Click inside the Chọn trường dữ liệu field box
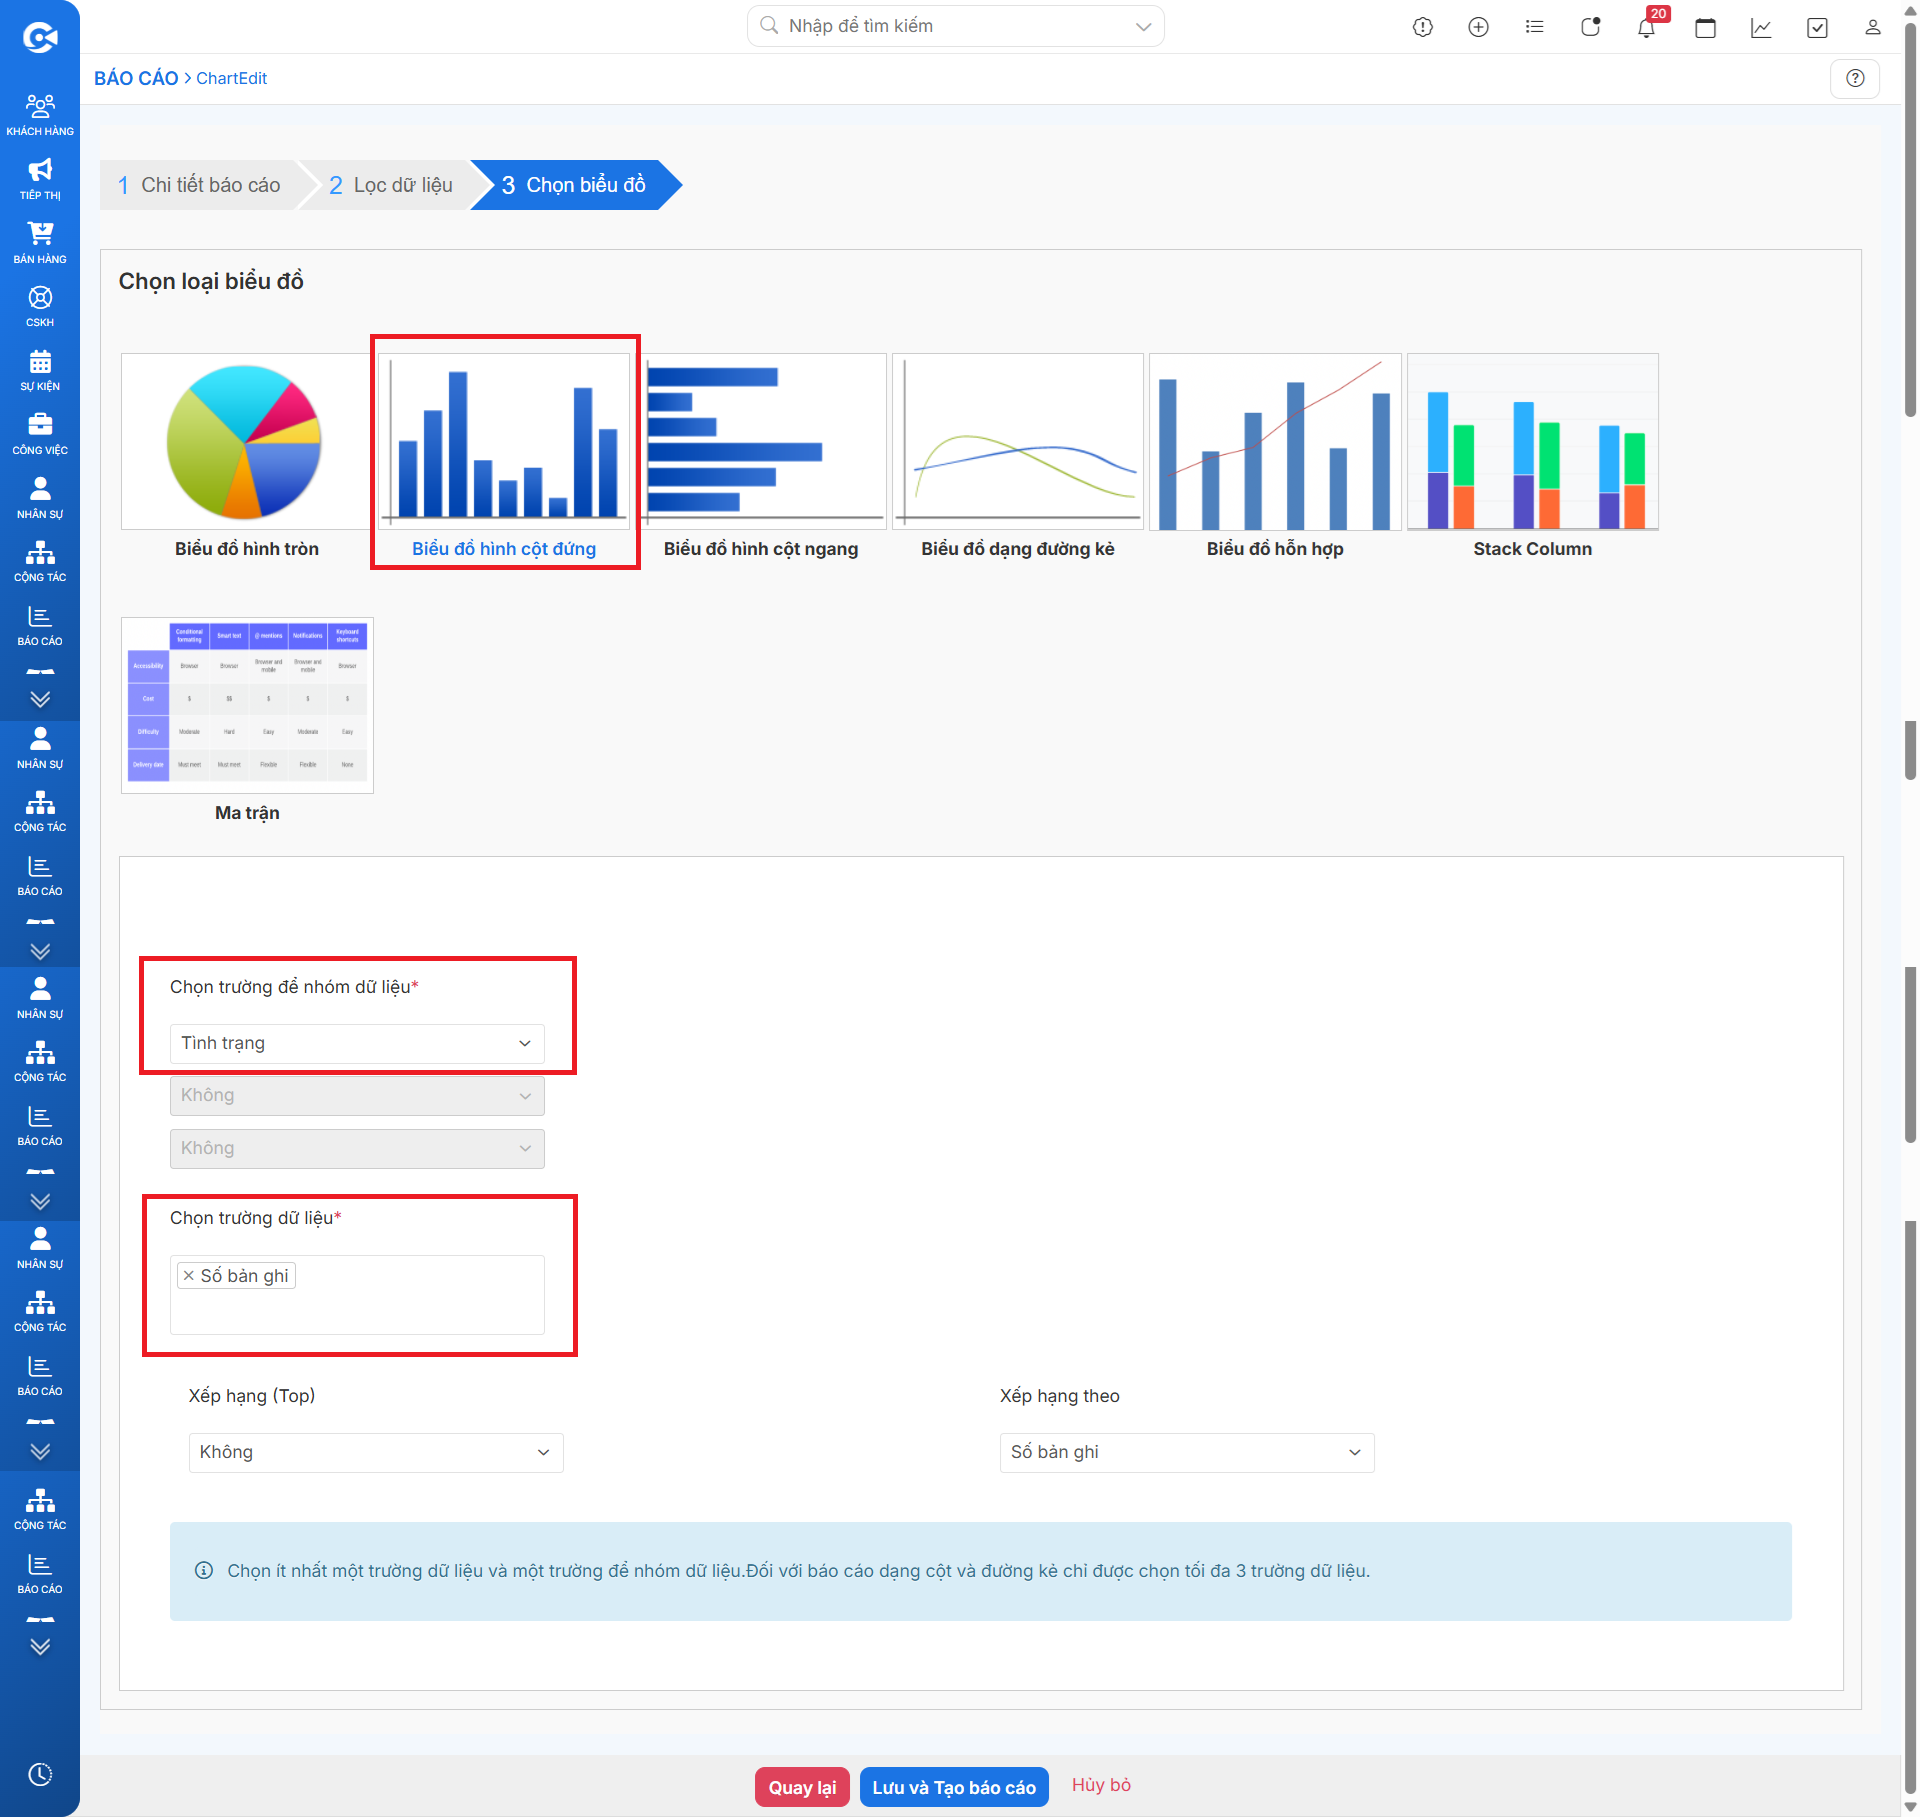The height and width of the screenshot is (1817, 1920). (357, 1295)
